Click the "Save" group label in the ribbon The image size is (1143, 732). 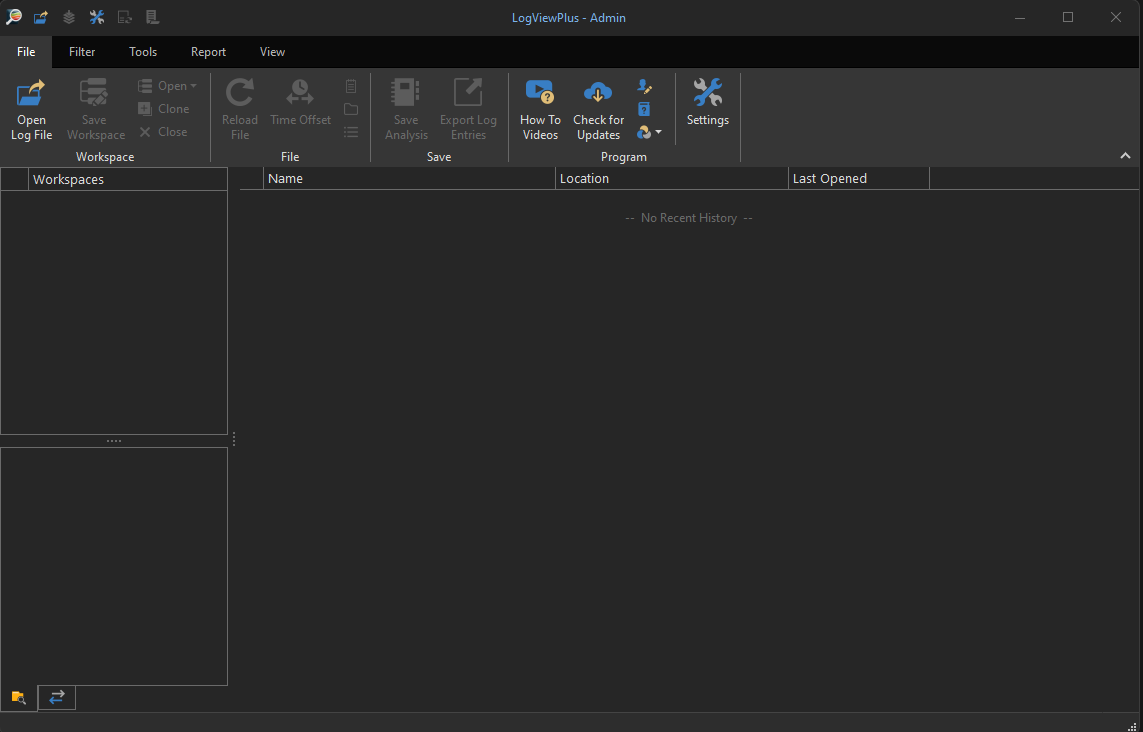pos(439,157)
